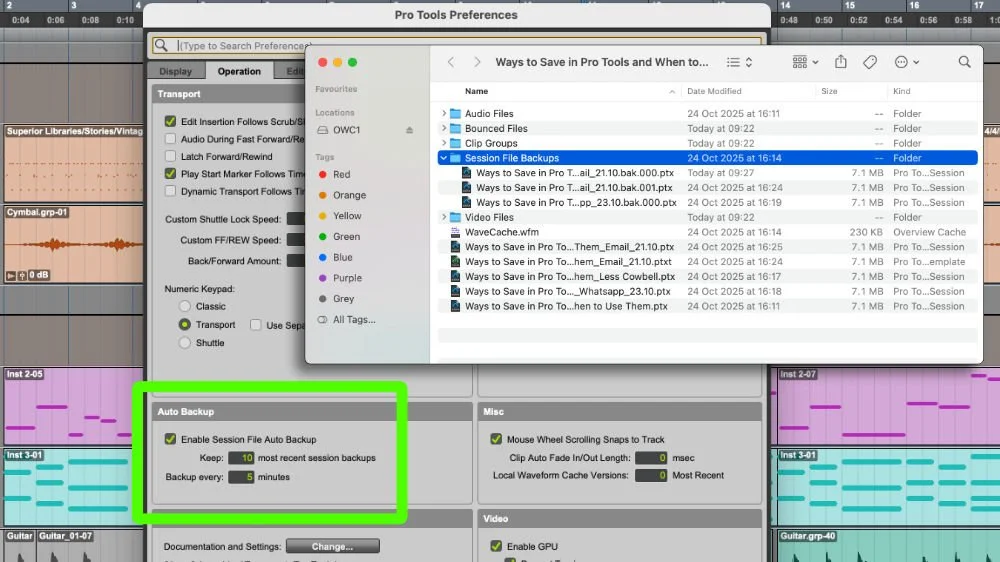1000x562 pixels.
Task: Select the Red tag
Action: (x=341, y=174)
